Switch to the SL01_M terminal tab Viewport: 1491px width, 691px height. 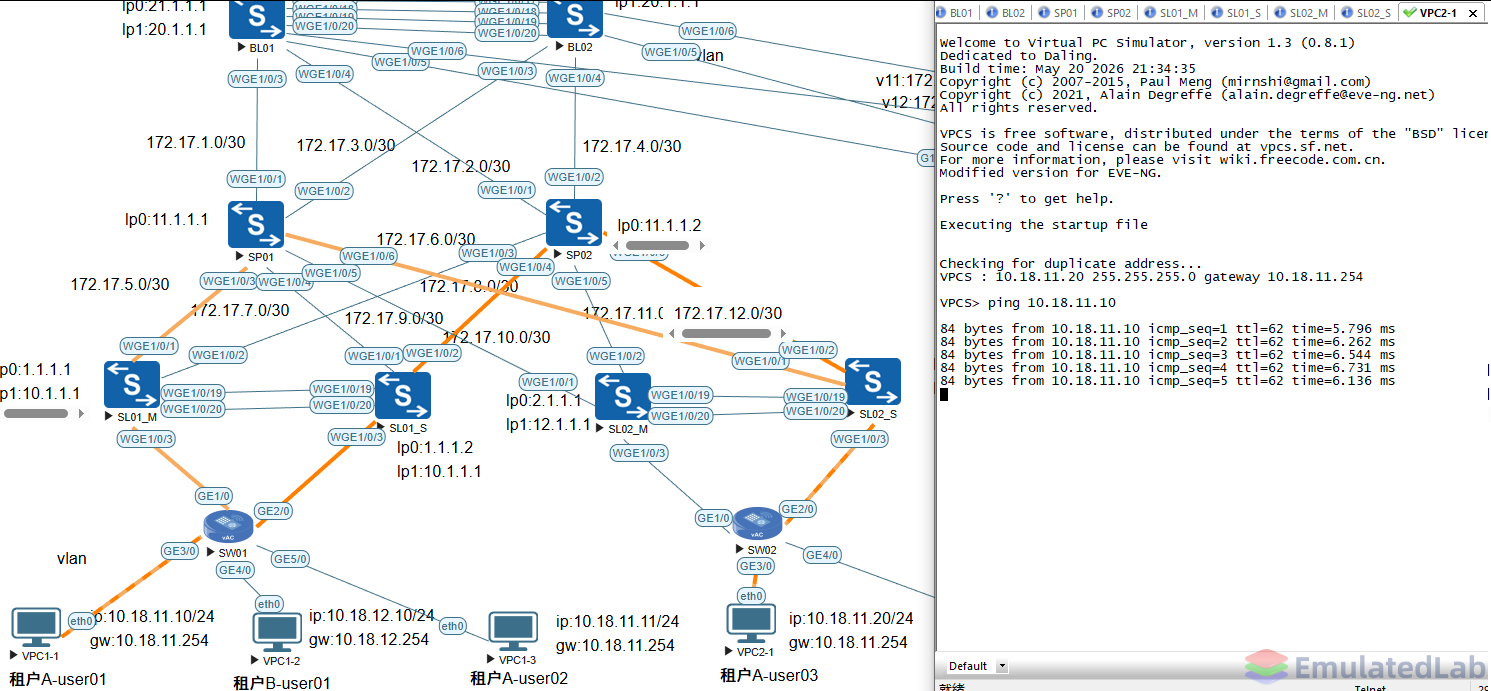tap(1172, 13)
